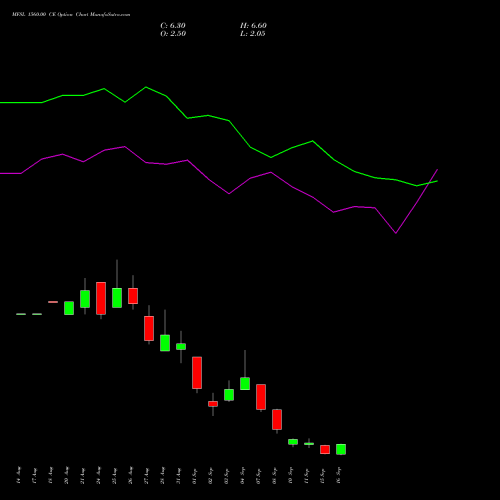500x500 pixels.
Task: Select the high value 'H: 6.60'
Action: (253, 26)
